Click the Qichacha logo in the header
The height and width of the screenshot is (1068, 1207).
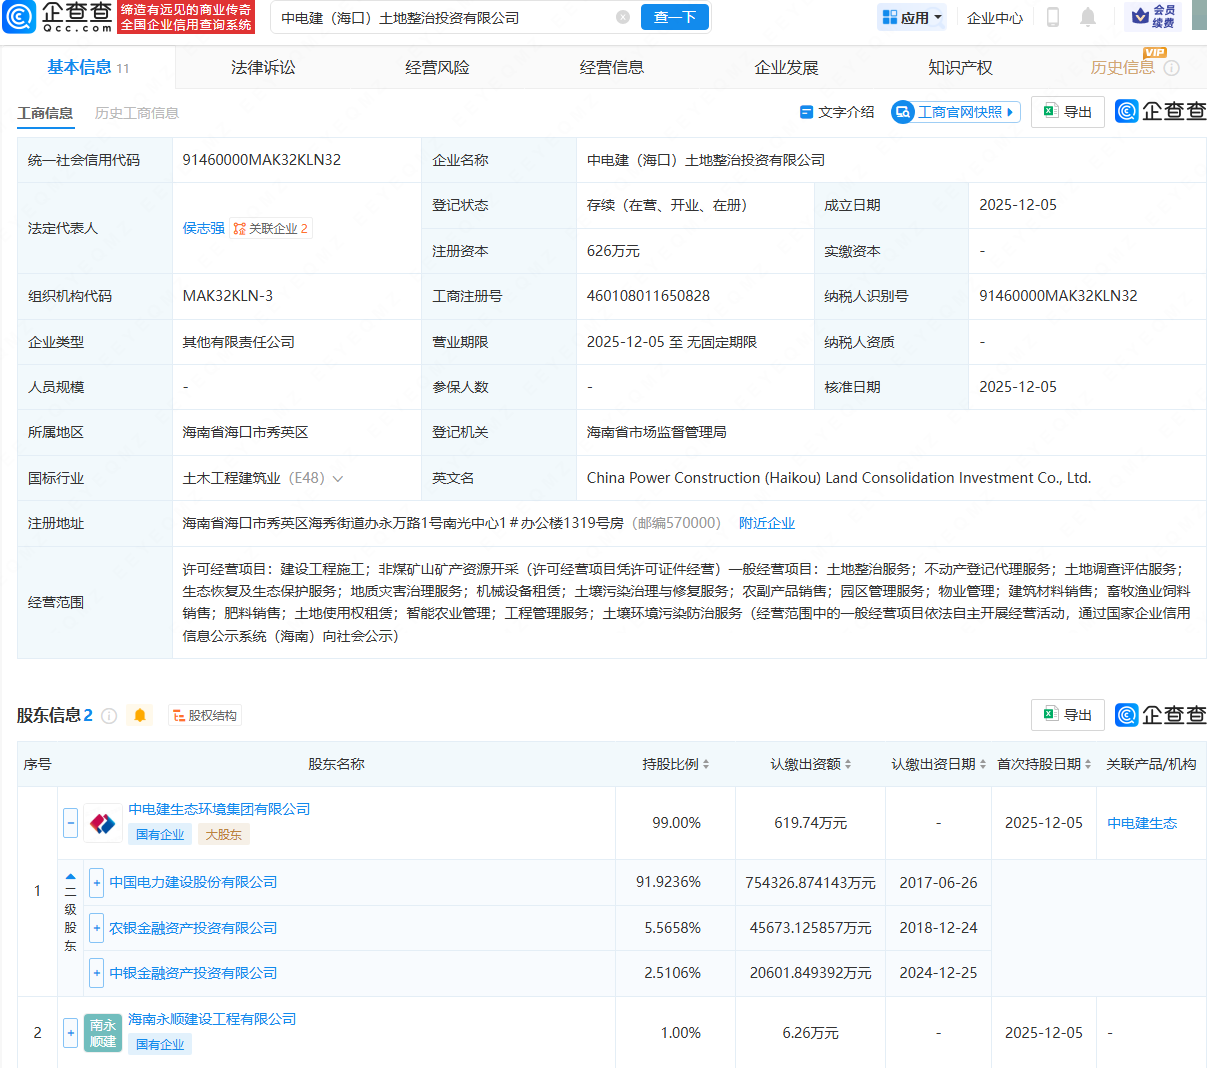(58, 17)
